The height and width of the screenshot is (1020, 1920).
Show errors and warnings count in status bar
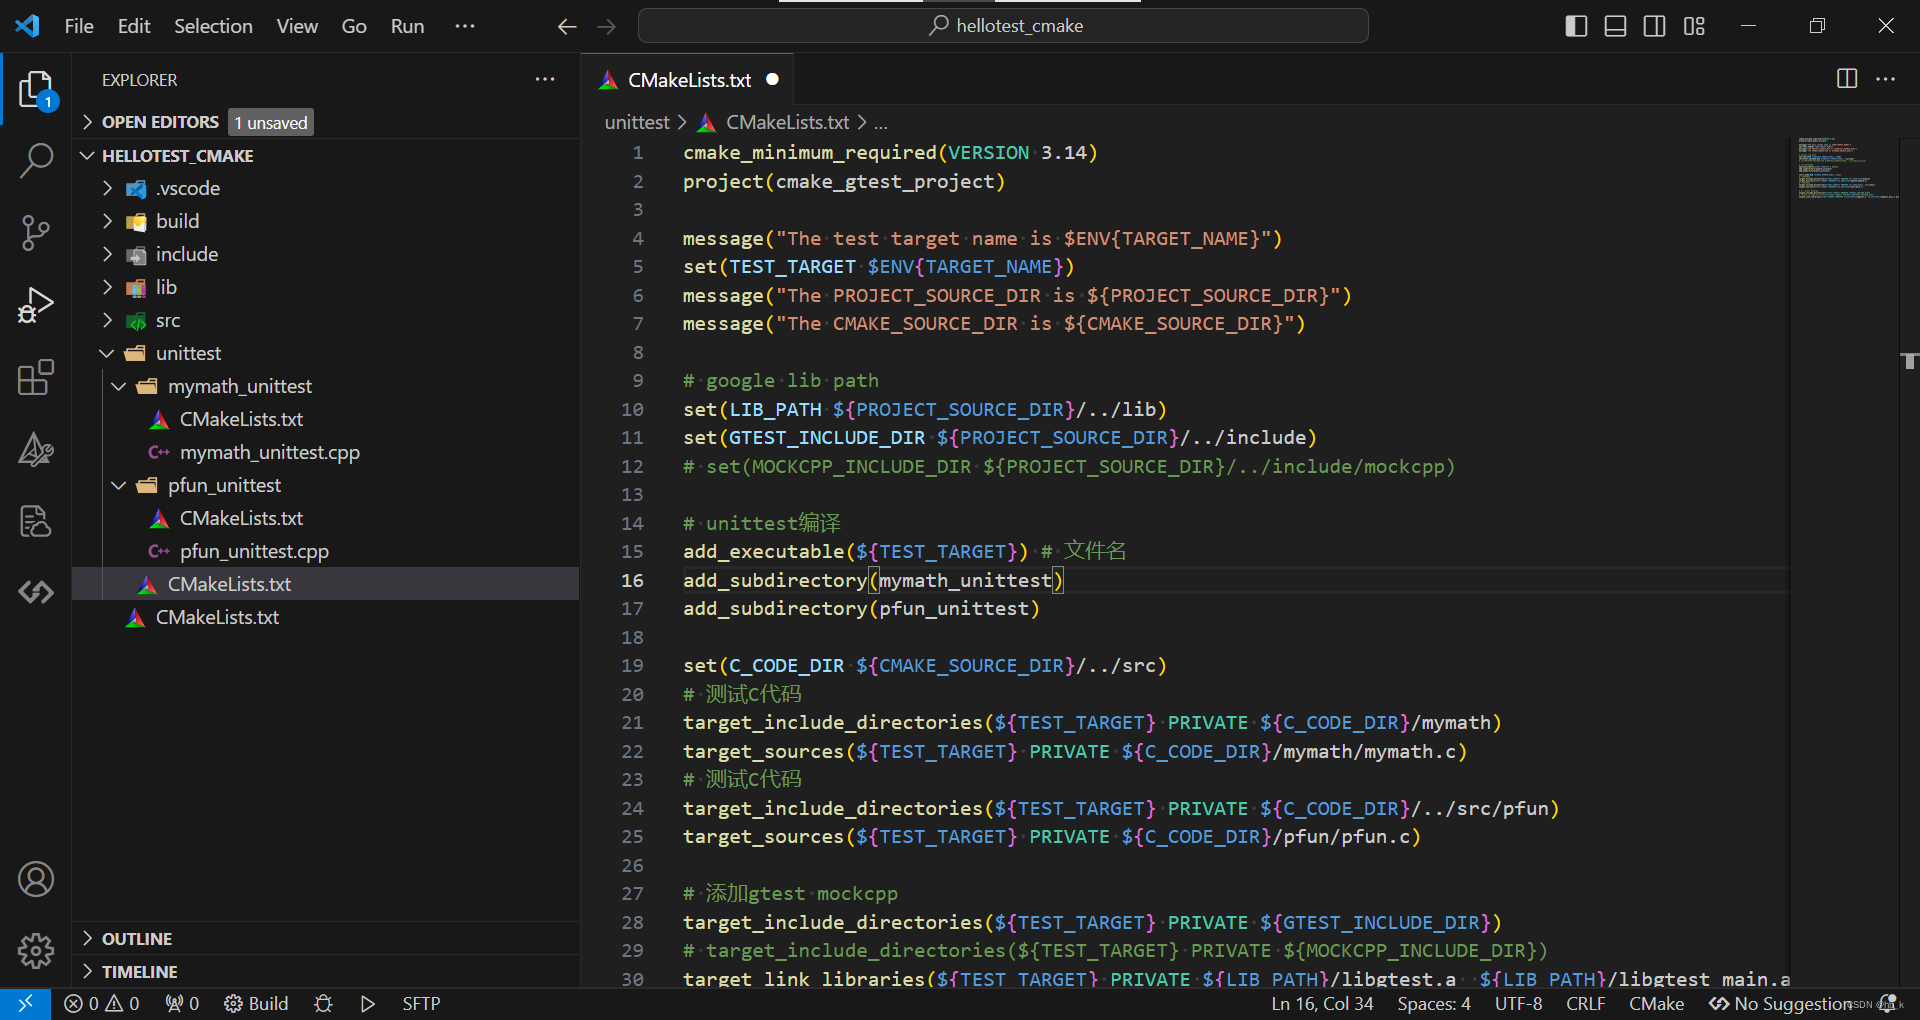coord(102,1003)
